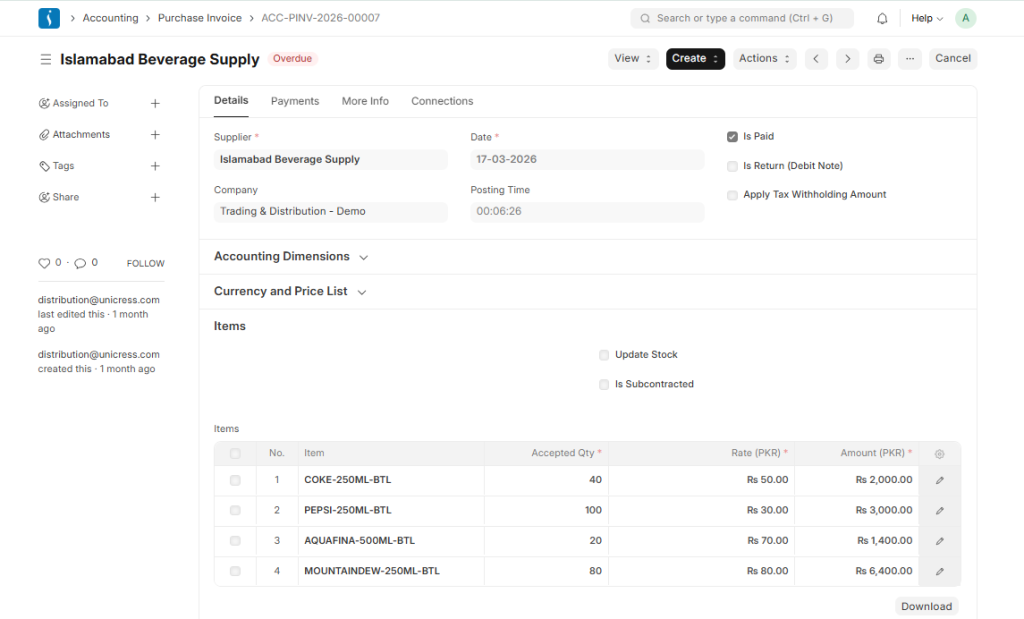
Task: Print this purchase invoice
Action: coord(878,59)
